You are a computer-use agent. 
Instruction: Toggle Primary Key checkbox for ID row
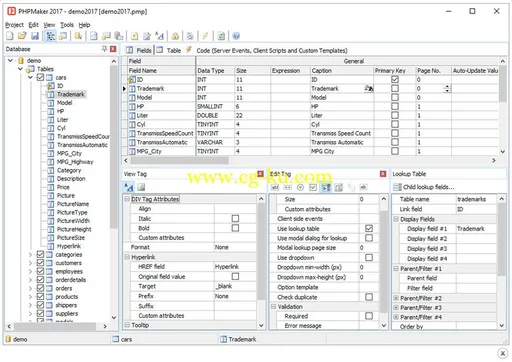click(x=395, y=79)
